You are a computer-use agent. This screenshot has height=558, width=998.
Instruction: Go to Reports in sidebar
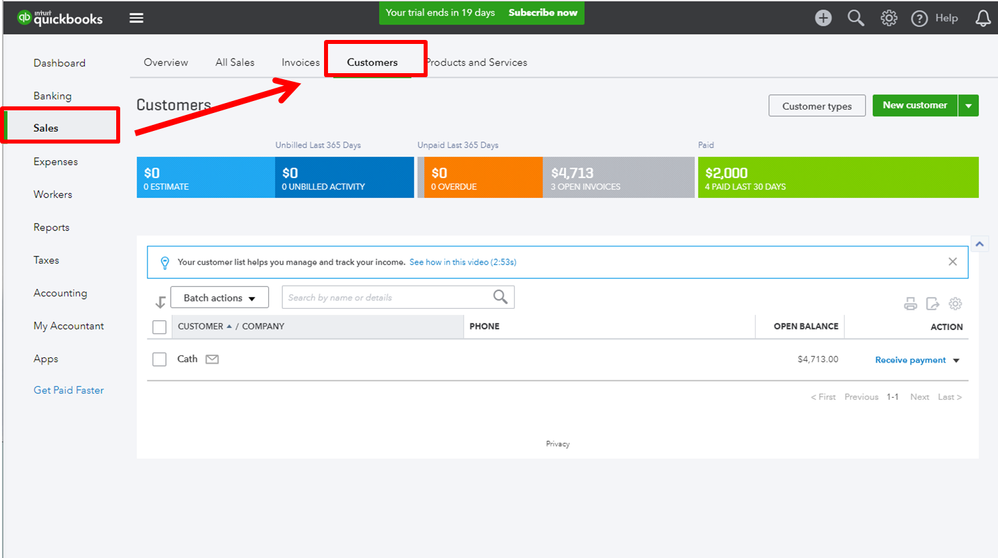coord(52,227)
